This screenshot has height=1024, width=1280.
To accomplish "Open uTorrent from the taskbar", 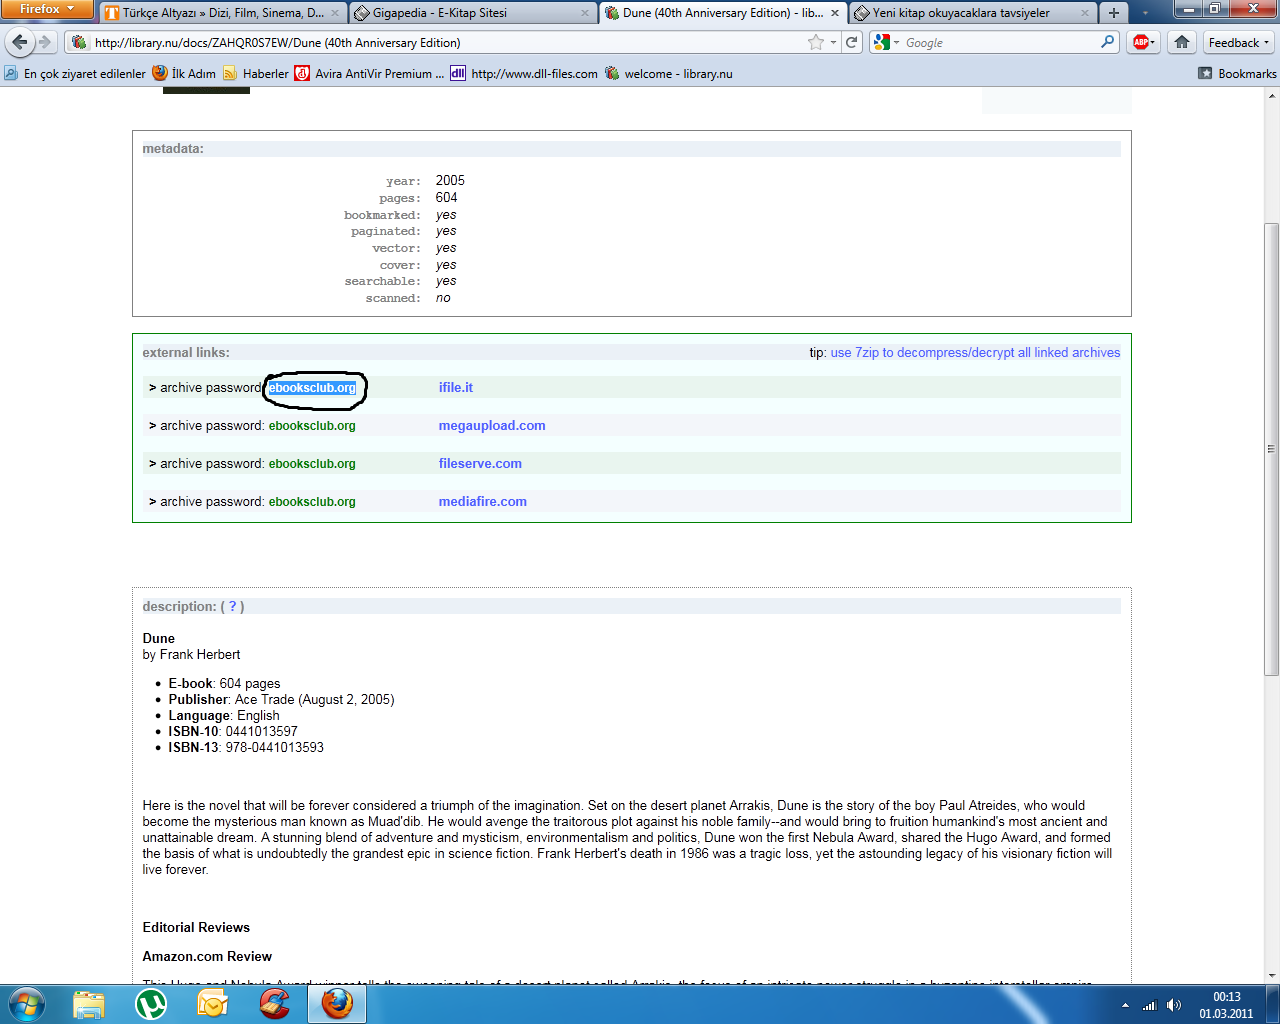I will [151, 1003].
